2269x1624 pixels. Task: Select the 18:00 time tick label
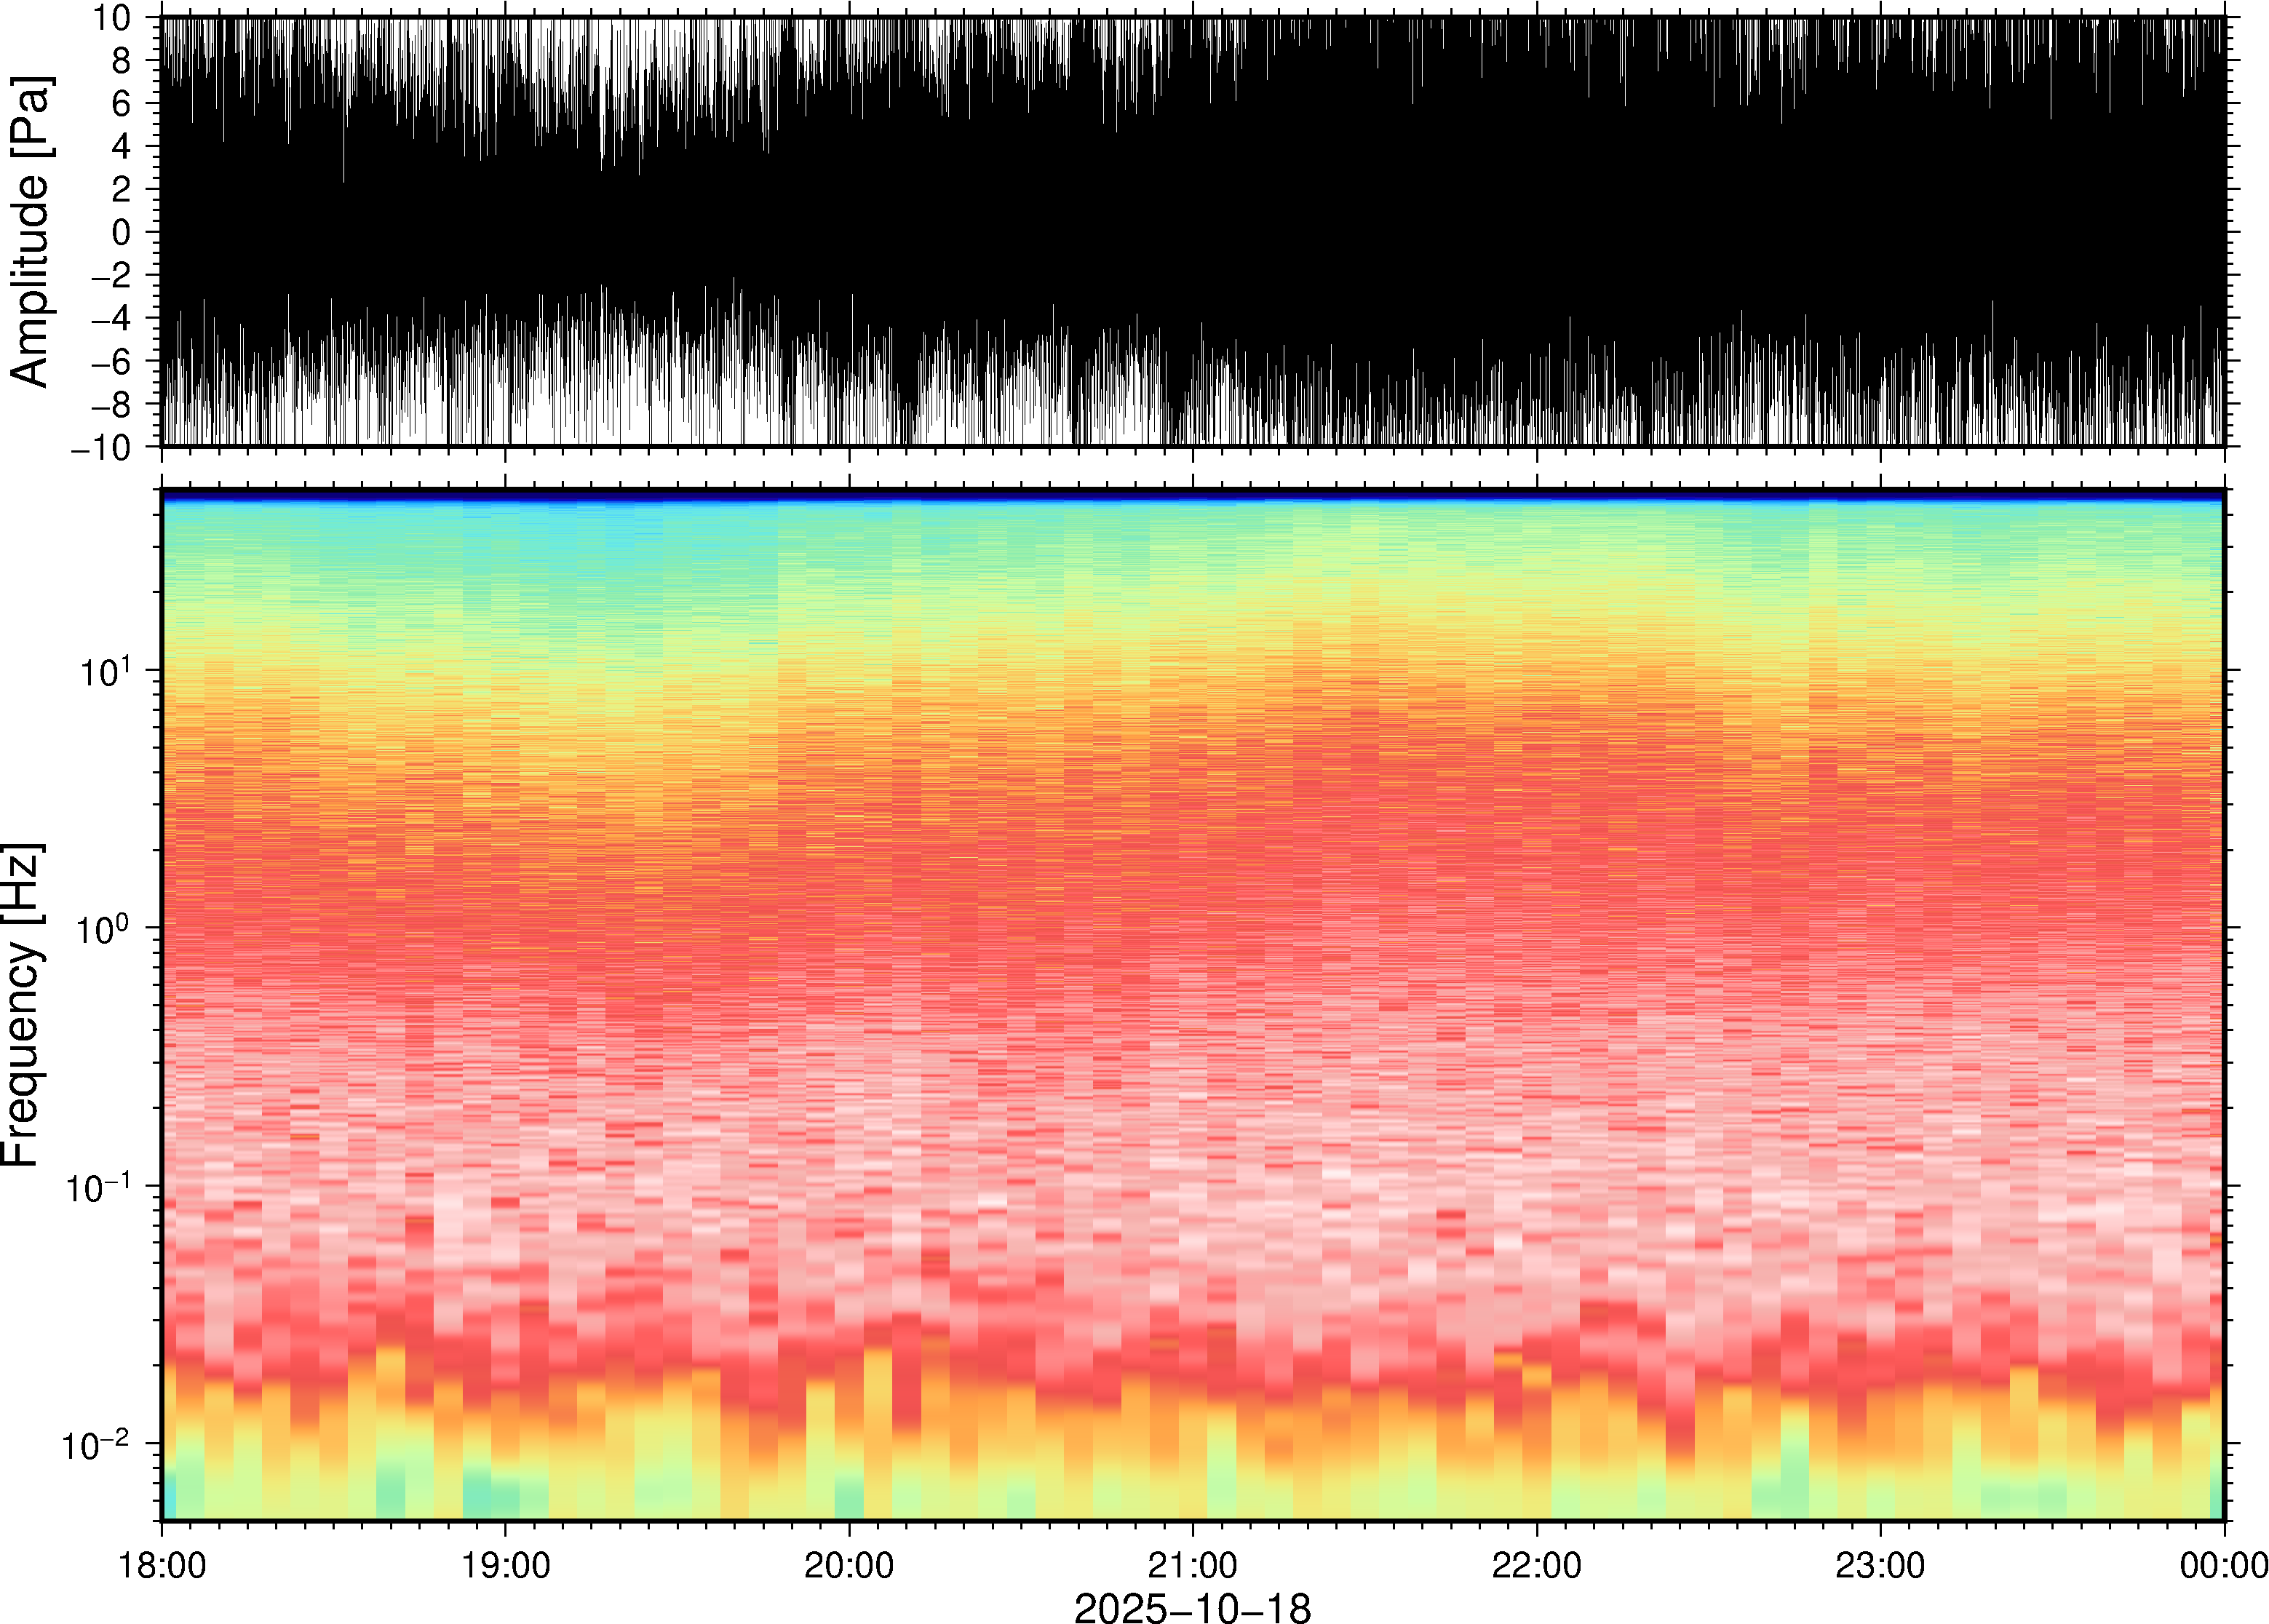[x=162, y=1565]
